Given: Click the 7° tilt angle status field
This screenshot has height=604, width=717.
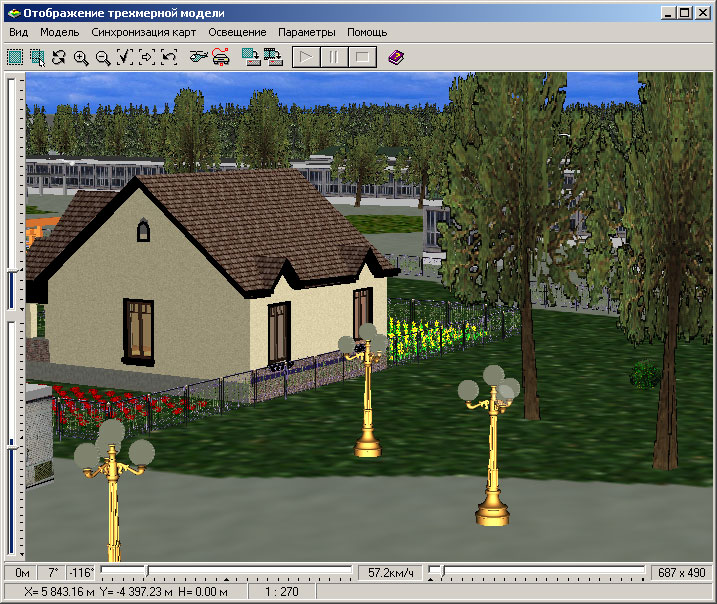Looking at the screenshot, I should pos(51,572).
